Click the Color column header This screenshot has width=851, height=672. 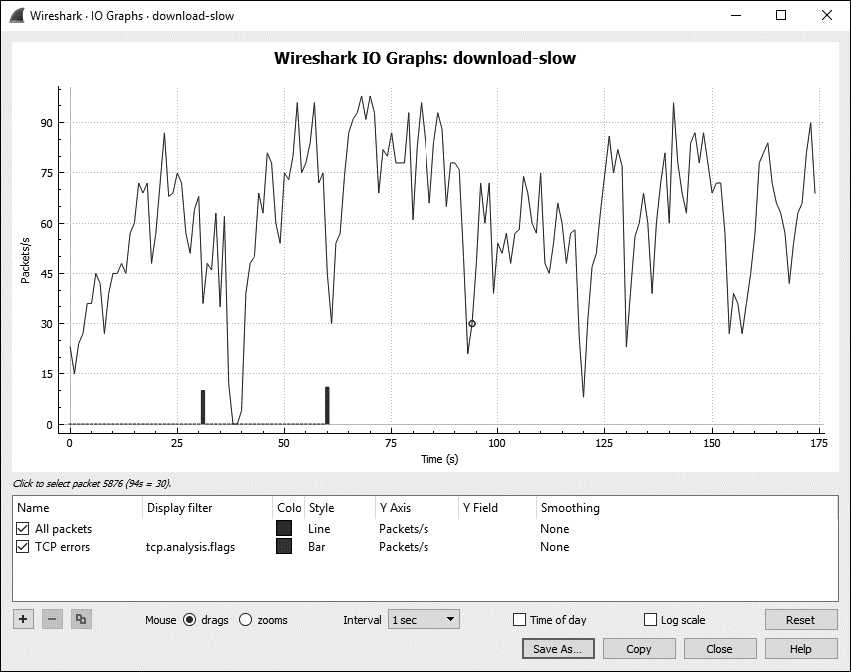[x=289, y=508]
